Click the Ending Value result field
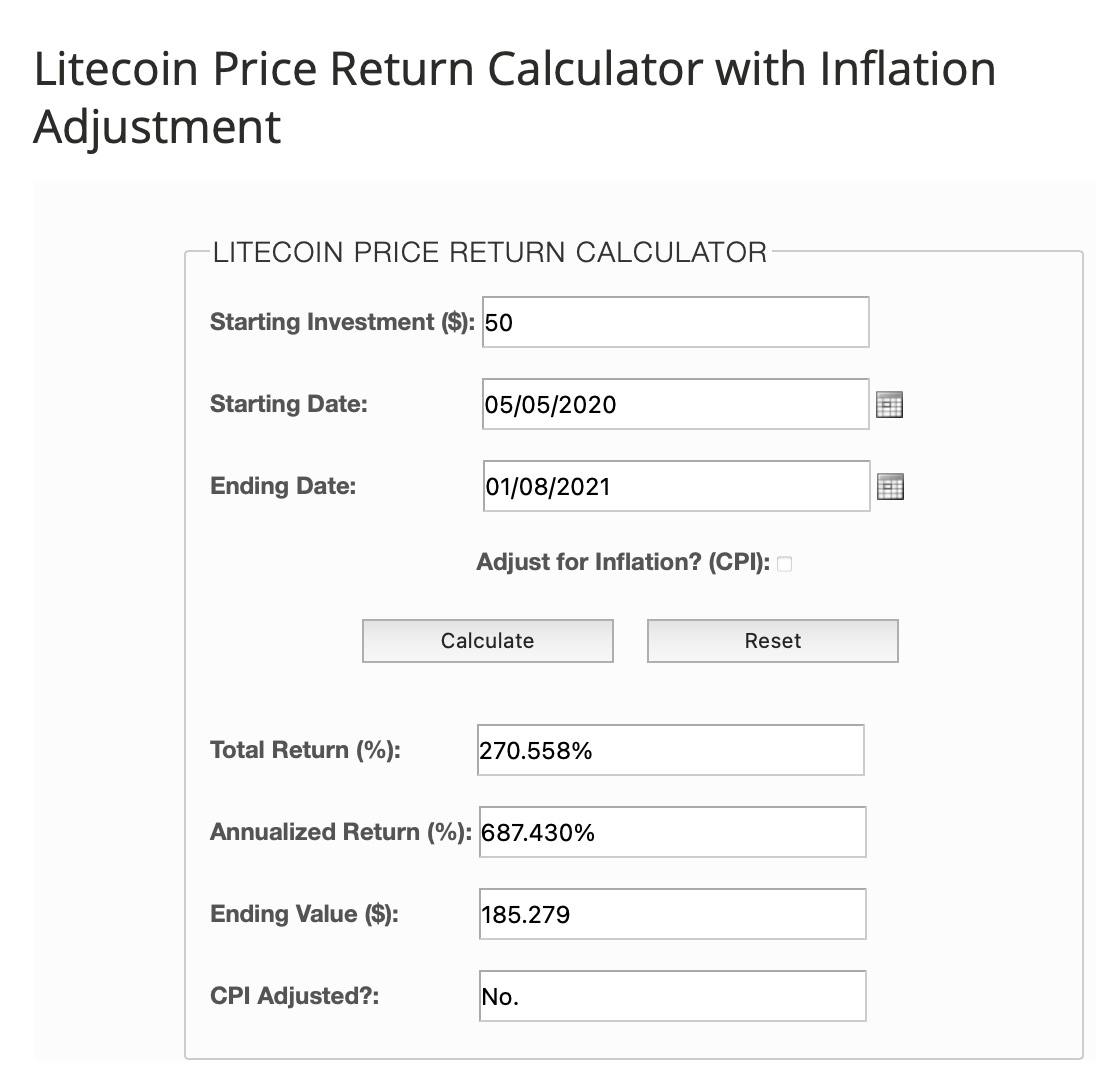This screenshot has width=1096, height=1074. pos(672,914)
